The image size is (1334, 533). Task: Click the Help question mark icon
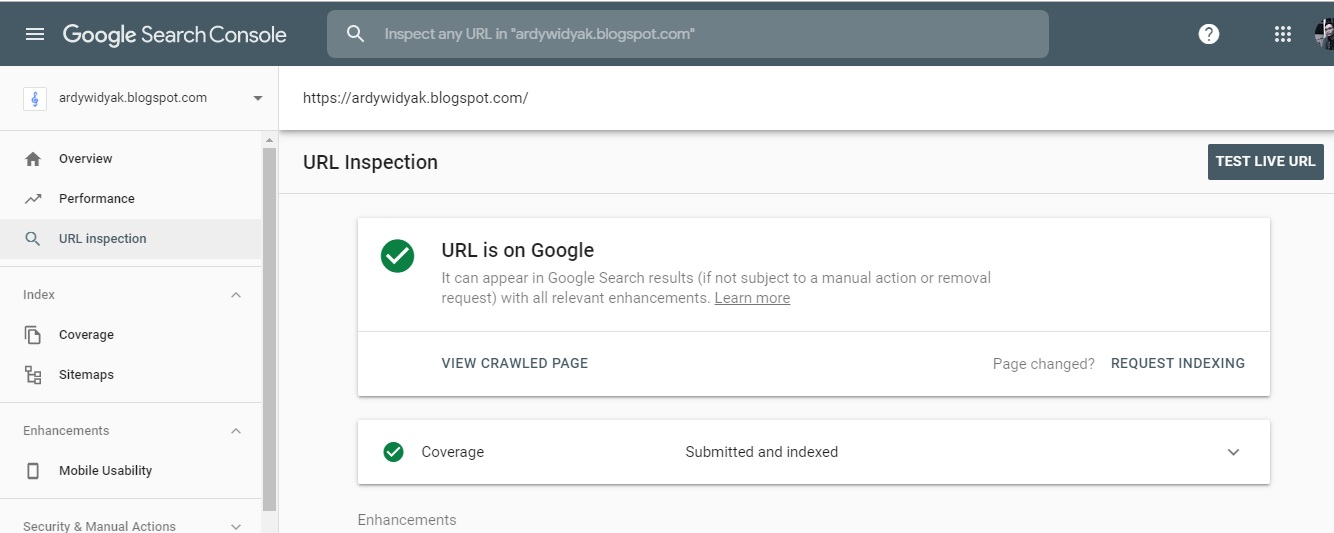click(x=1209, y=34)
